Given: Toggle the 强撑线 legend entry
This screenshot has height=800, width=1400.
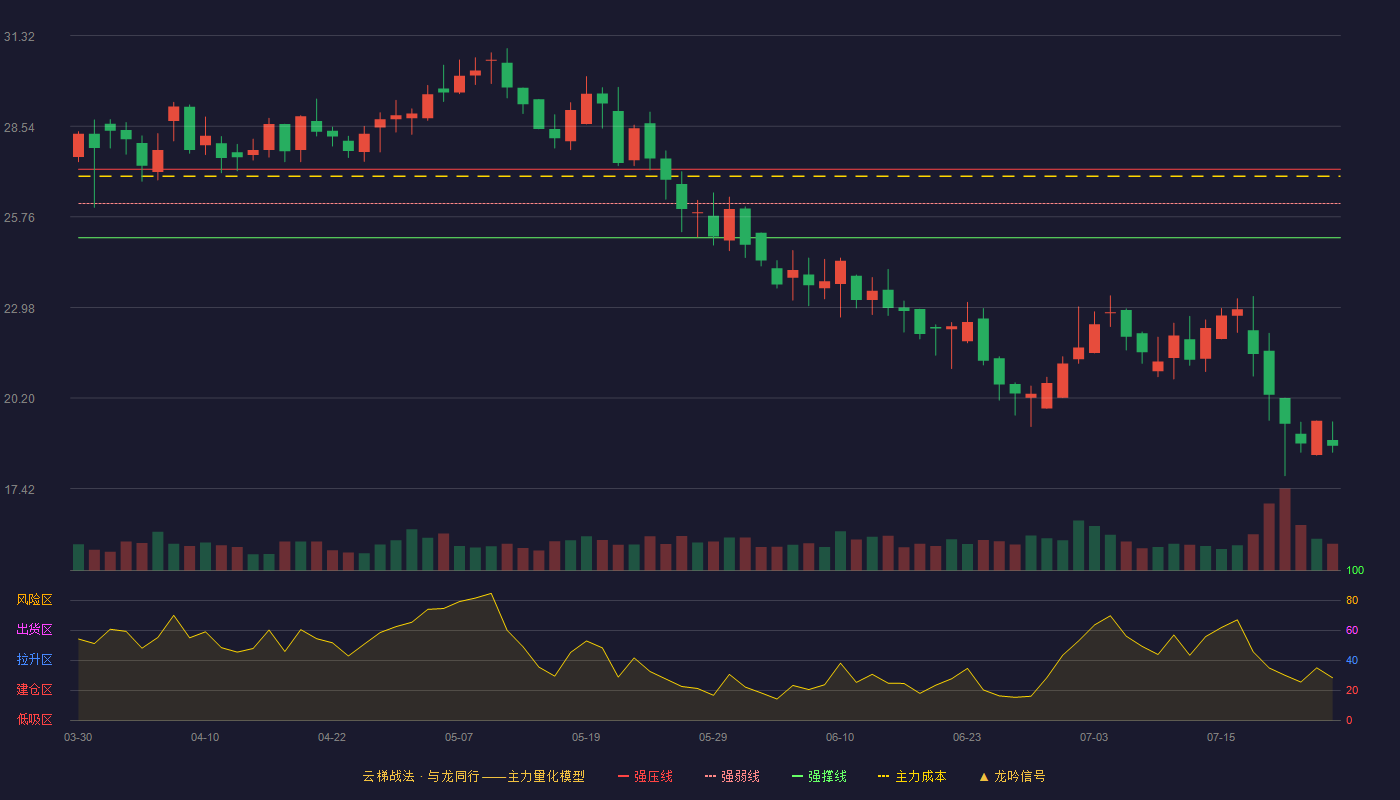Looking at the screenshot, I should pyautogui.click(x=819, y=776).
